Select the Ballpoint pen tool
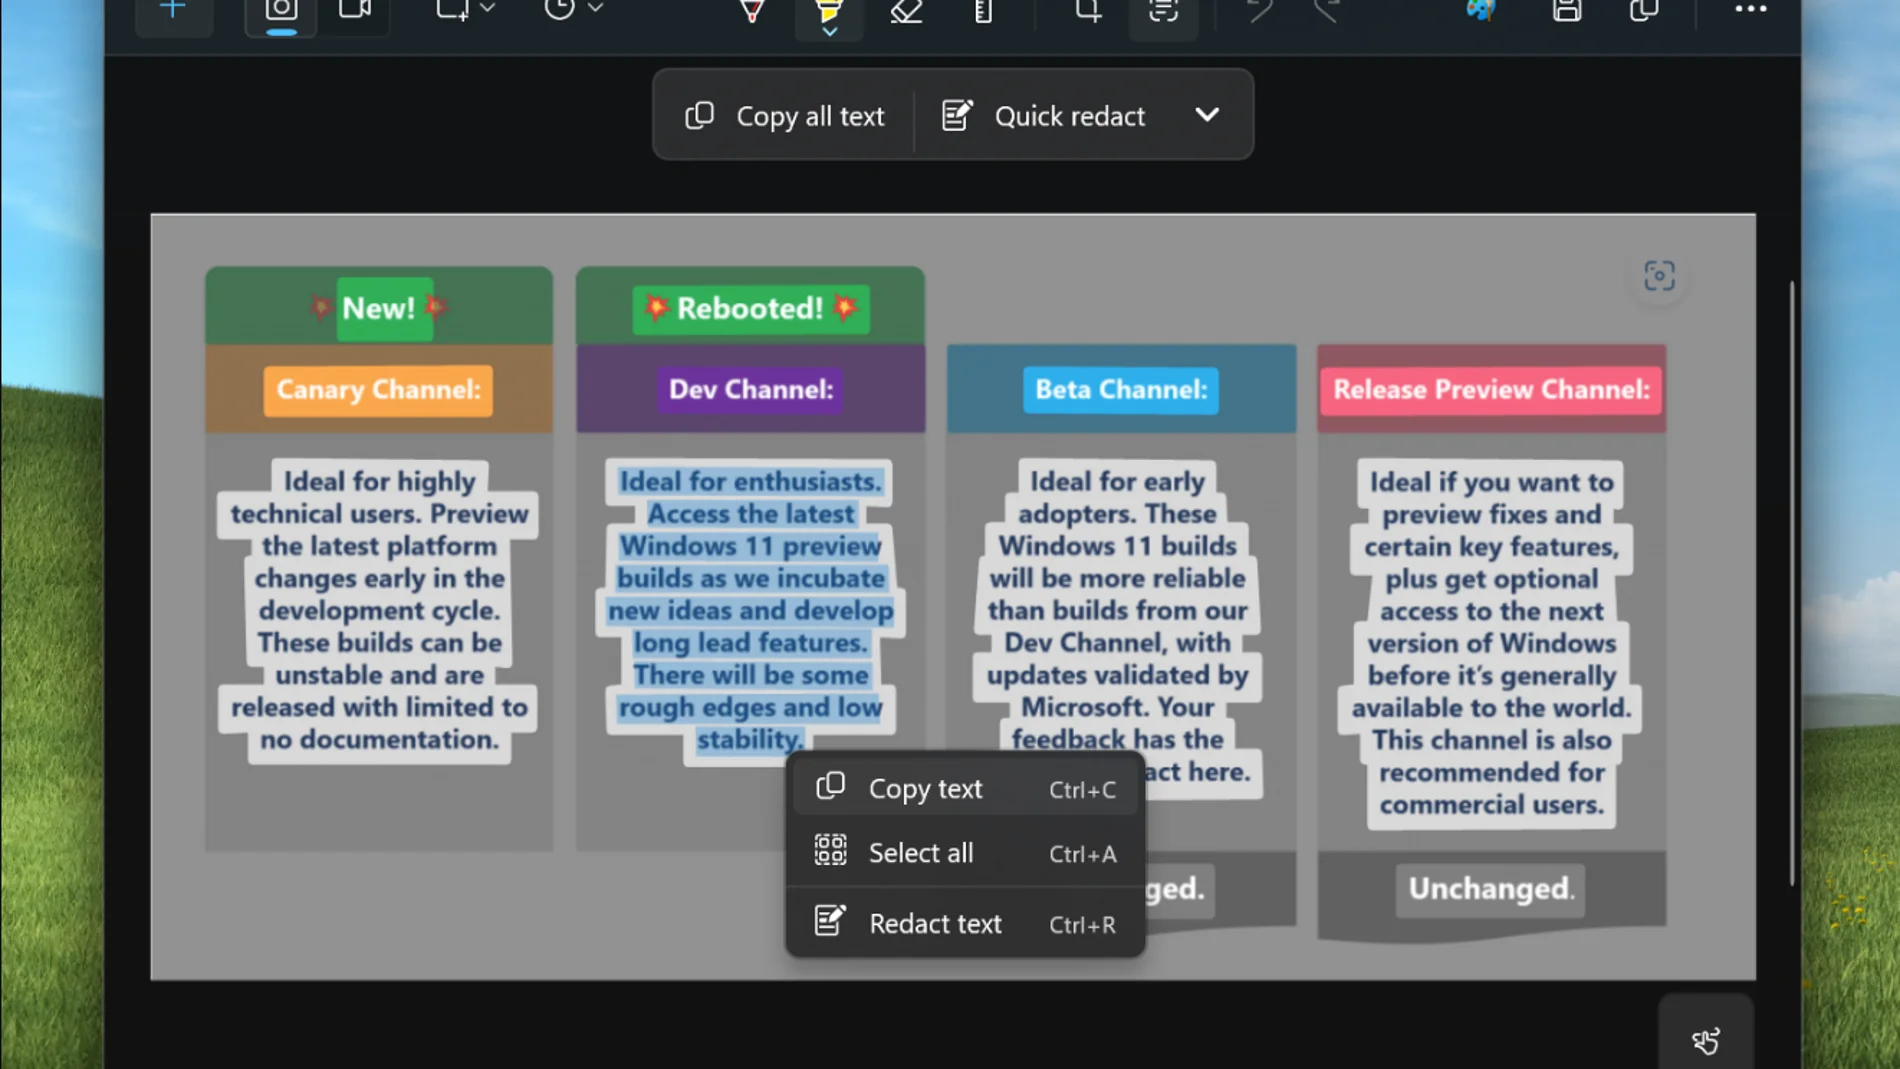The height and width of the screenshot is (1069, 1900). click(751, 11)
